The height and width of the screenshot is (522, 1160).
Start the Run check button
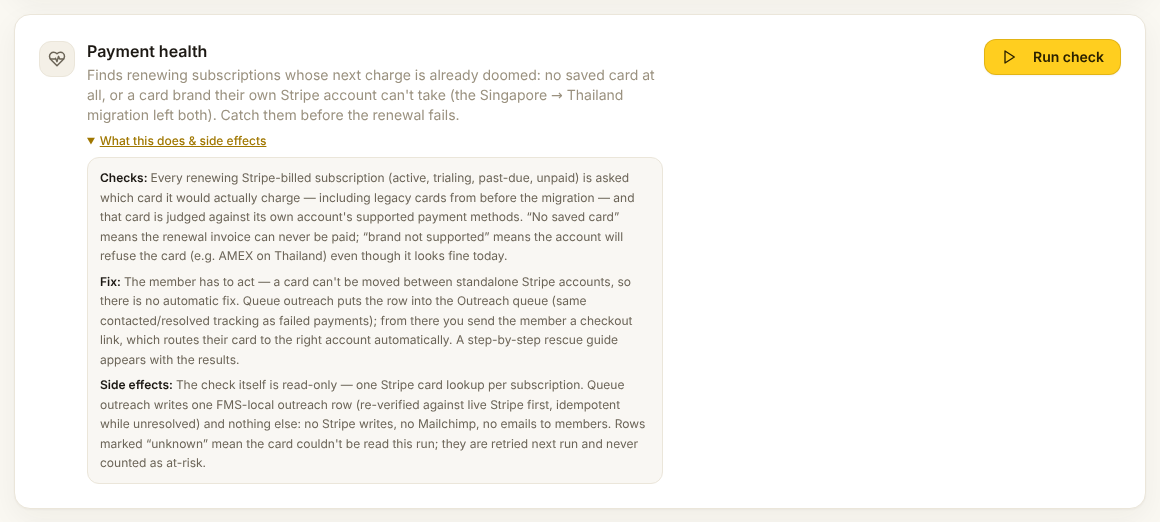pyautogui.click(x=1052, y=57)
